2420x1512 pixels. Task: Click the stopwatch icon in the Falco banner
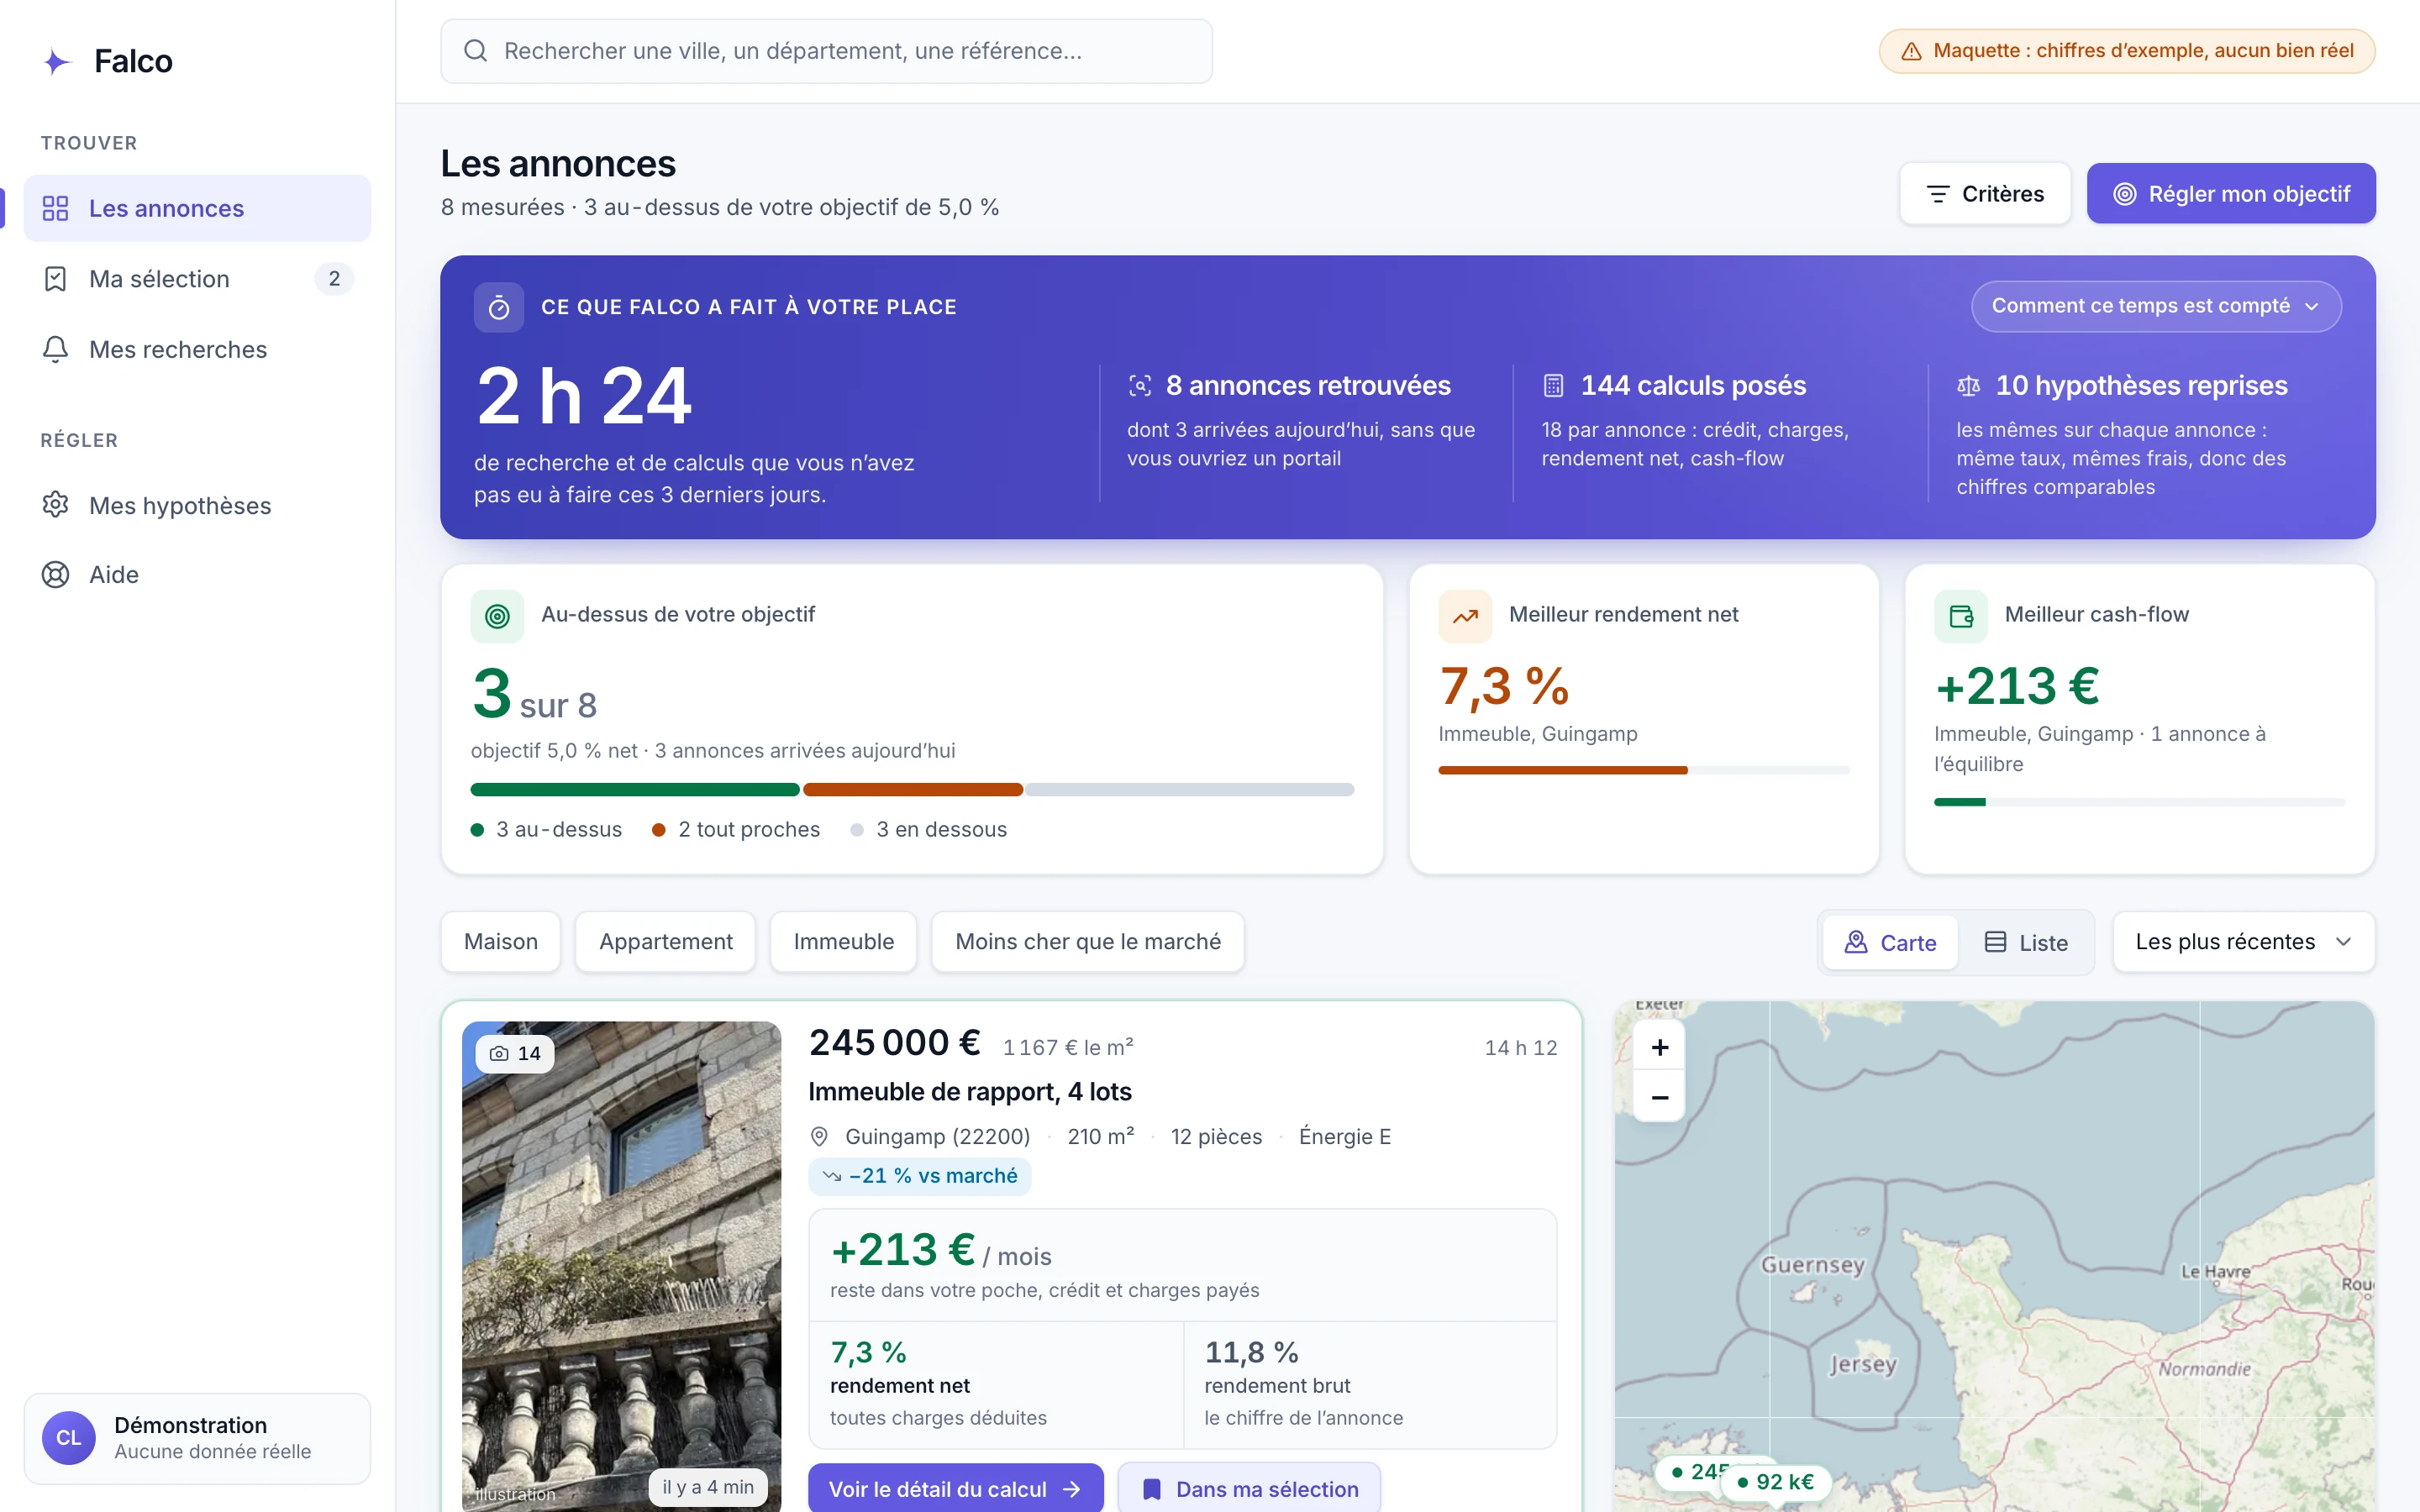click(499, 308)
